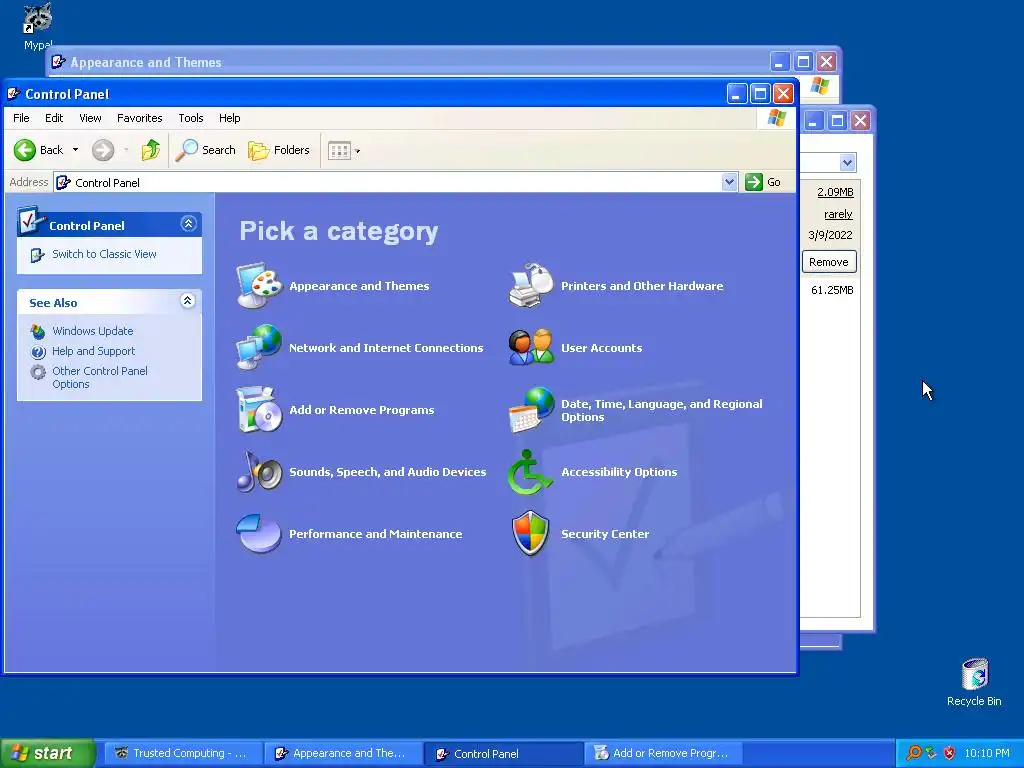1024x768 pixels.
Task: Open dropdown in Add or Remove Programs window
Action: pyautogui.click(x=847, y=162)
